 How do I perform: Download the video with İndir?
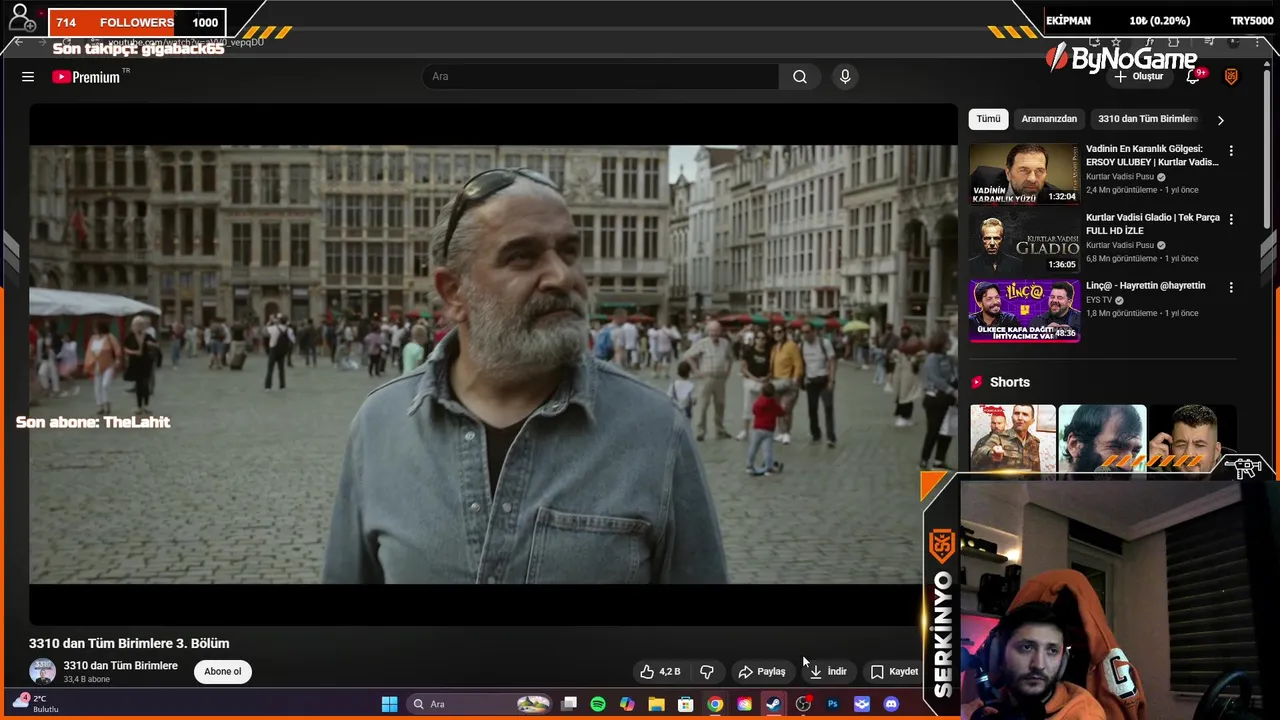point(828,672)
